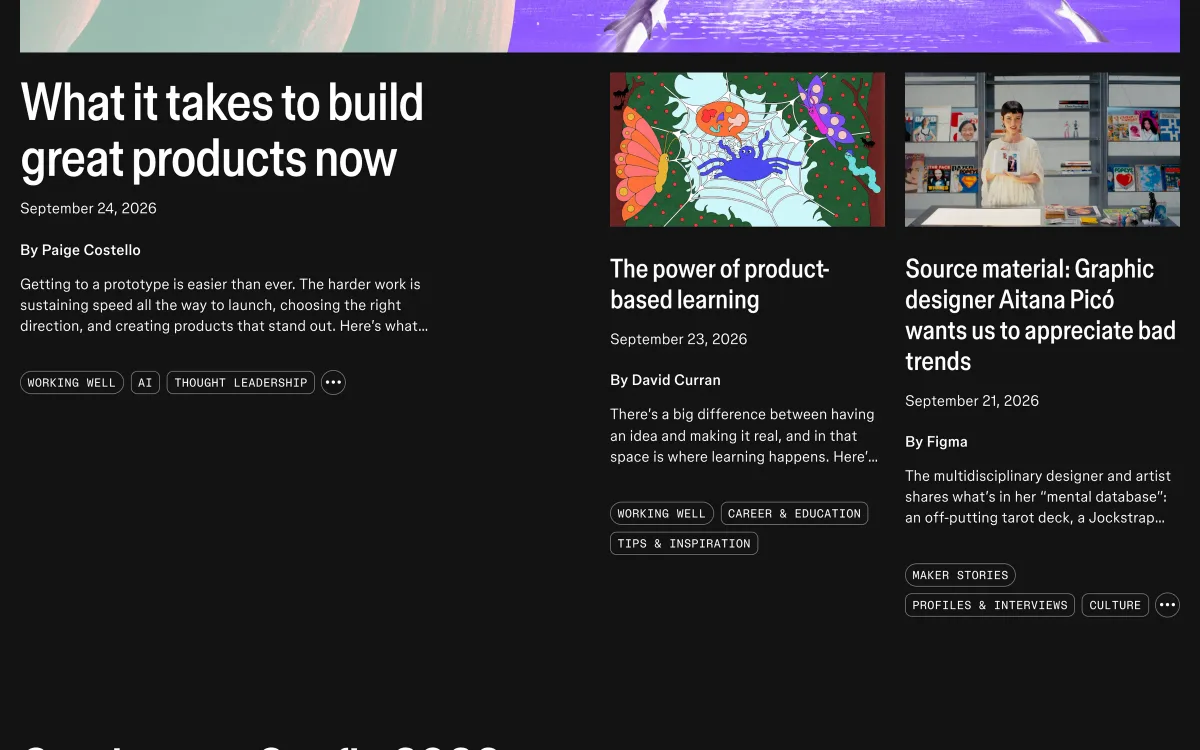Select the TIPS & INSPIRATION tag
Image resolution: width=1200 pixels, height=750 pixels.
tap(684, 543)
